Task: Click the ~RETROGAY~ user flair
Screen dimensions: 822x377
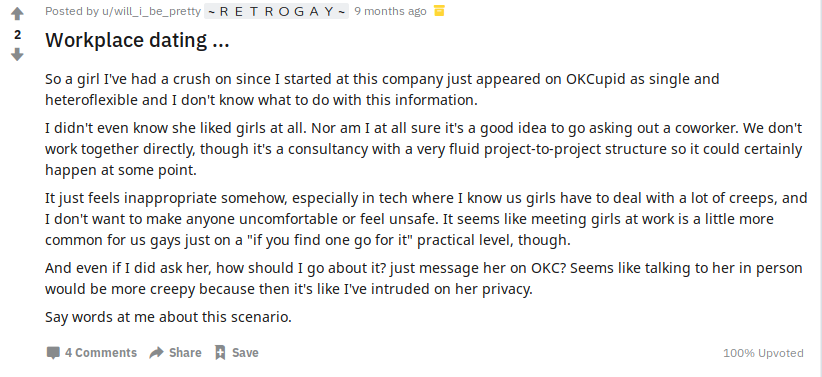Action: tap(276, 11)
